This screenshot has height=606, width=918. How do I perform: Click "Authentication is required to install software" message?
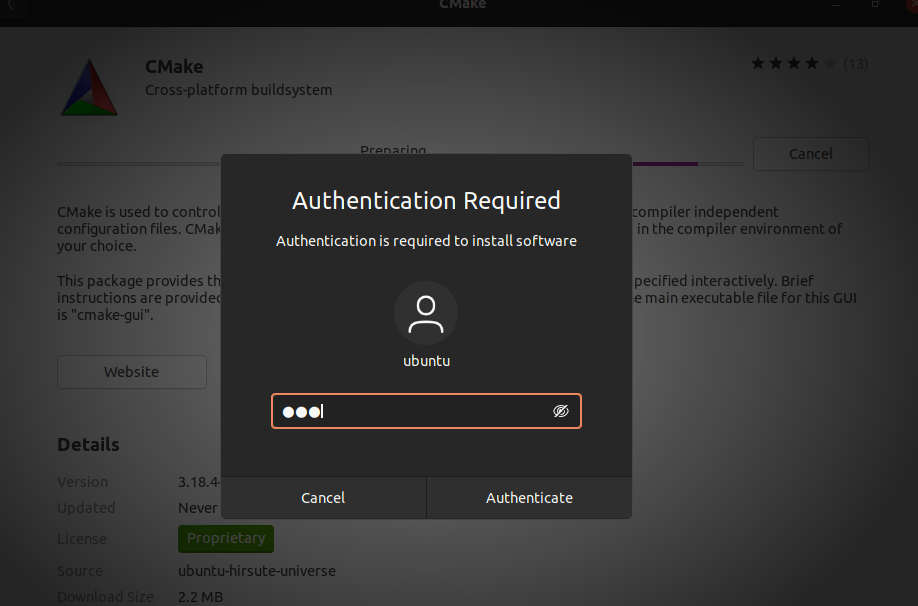pos(426,241)
